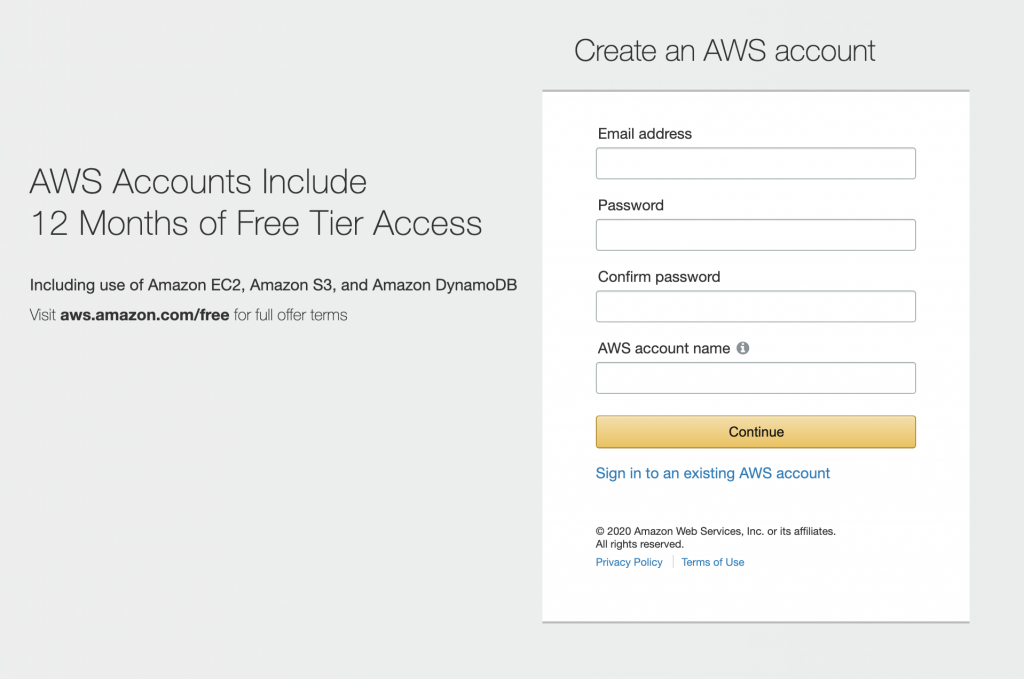The image size is (1024, 679).
Task: Click the Password label
Action: coord(630,205)
